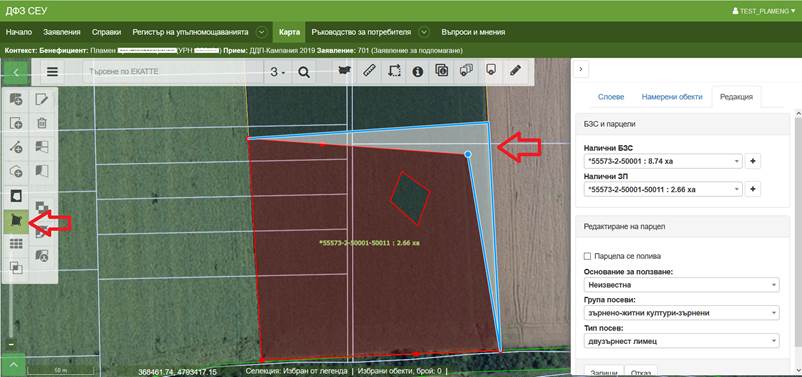This screenshot has width=802, height=377.
Task: Open 'Тип посев' dropdown
Action: click(x=681, y=341)
